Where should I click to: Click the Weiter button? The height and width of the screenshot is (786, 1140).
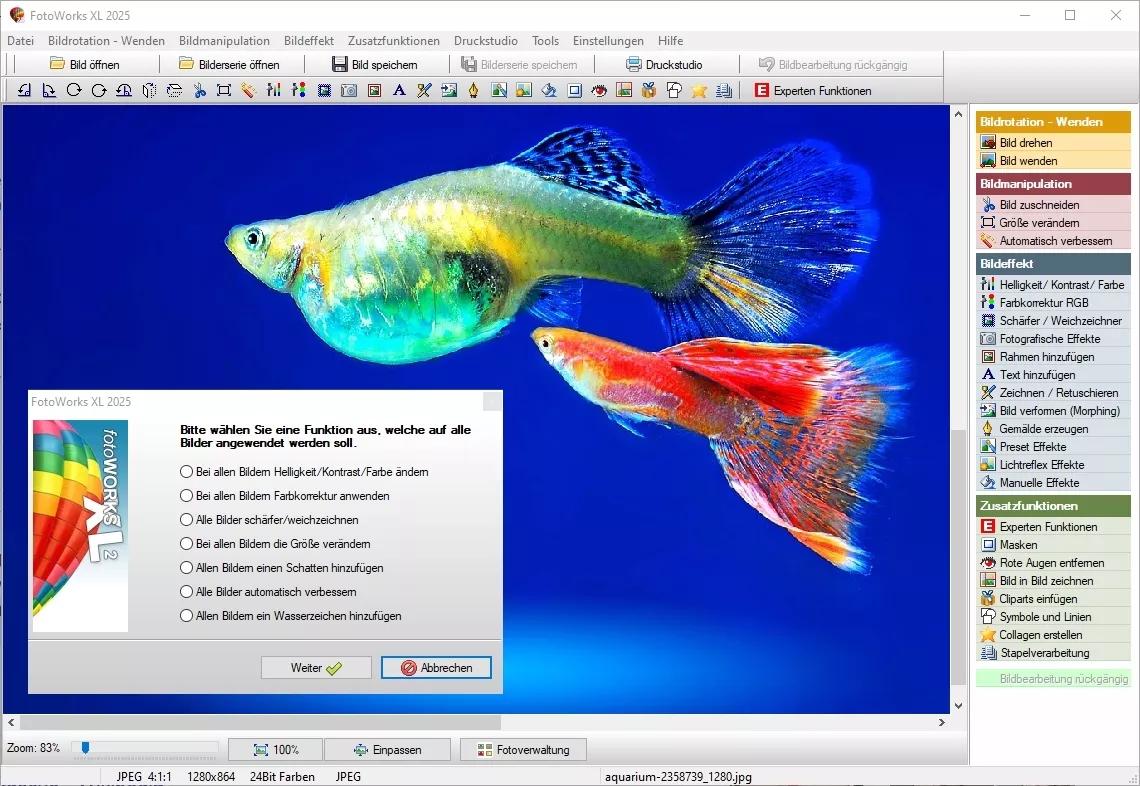click(x=316, y=667)
